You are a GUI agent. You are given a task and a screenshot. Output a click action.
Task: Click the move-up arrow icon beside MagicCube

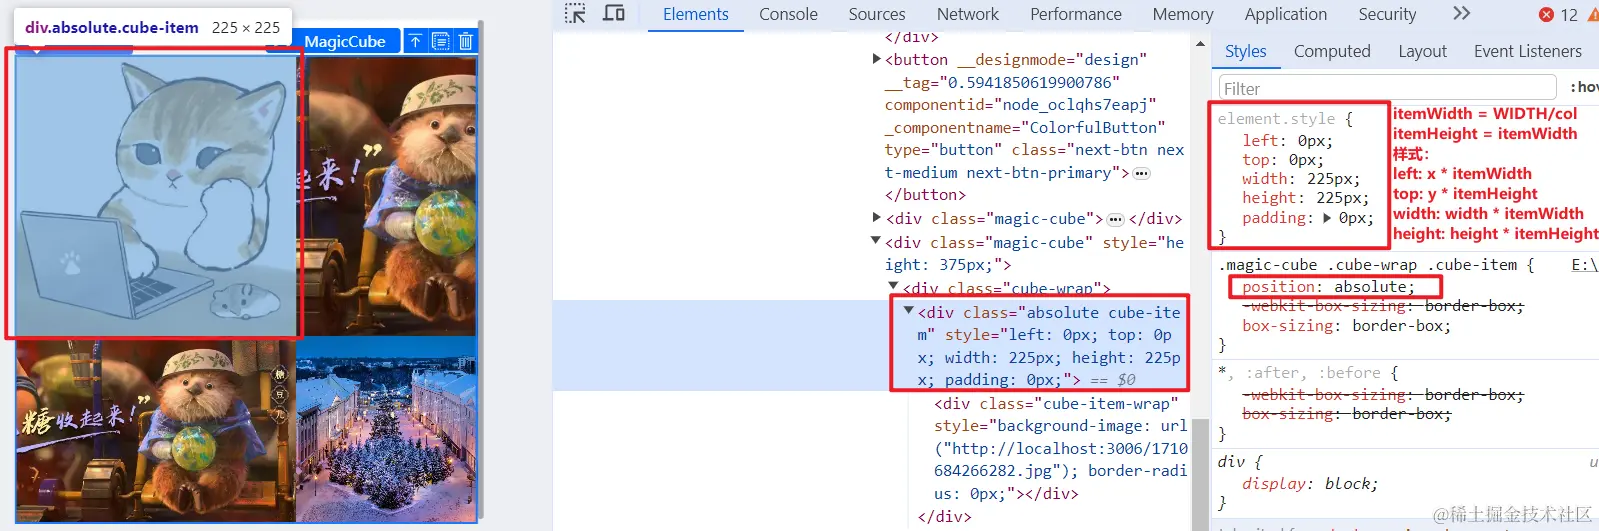415,41
